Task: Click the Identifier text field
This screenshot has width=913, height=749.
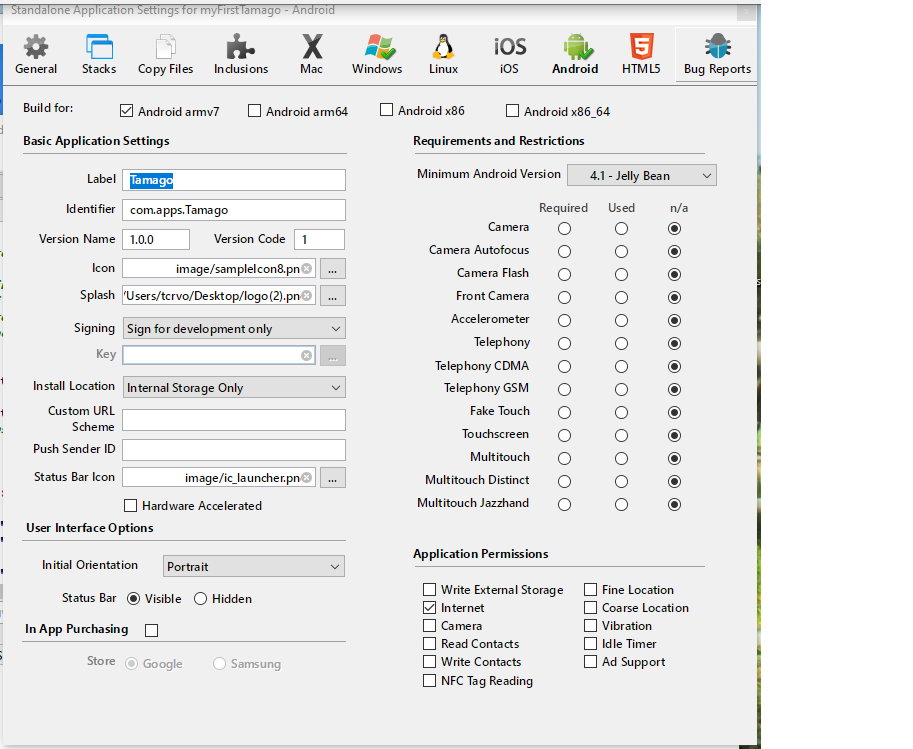Action: click(x=234, y=210)
